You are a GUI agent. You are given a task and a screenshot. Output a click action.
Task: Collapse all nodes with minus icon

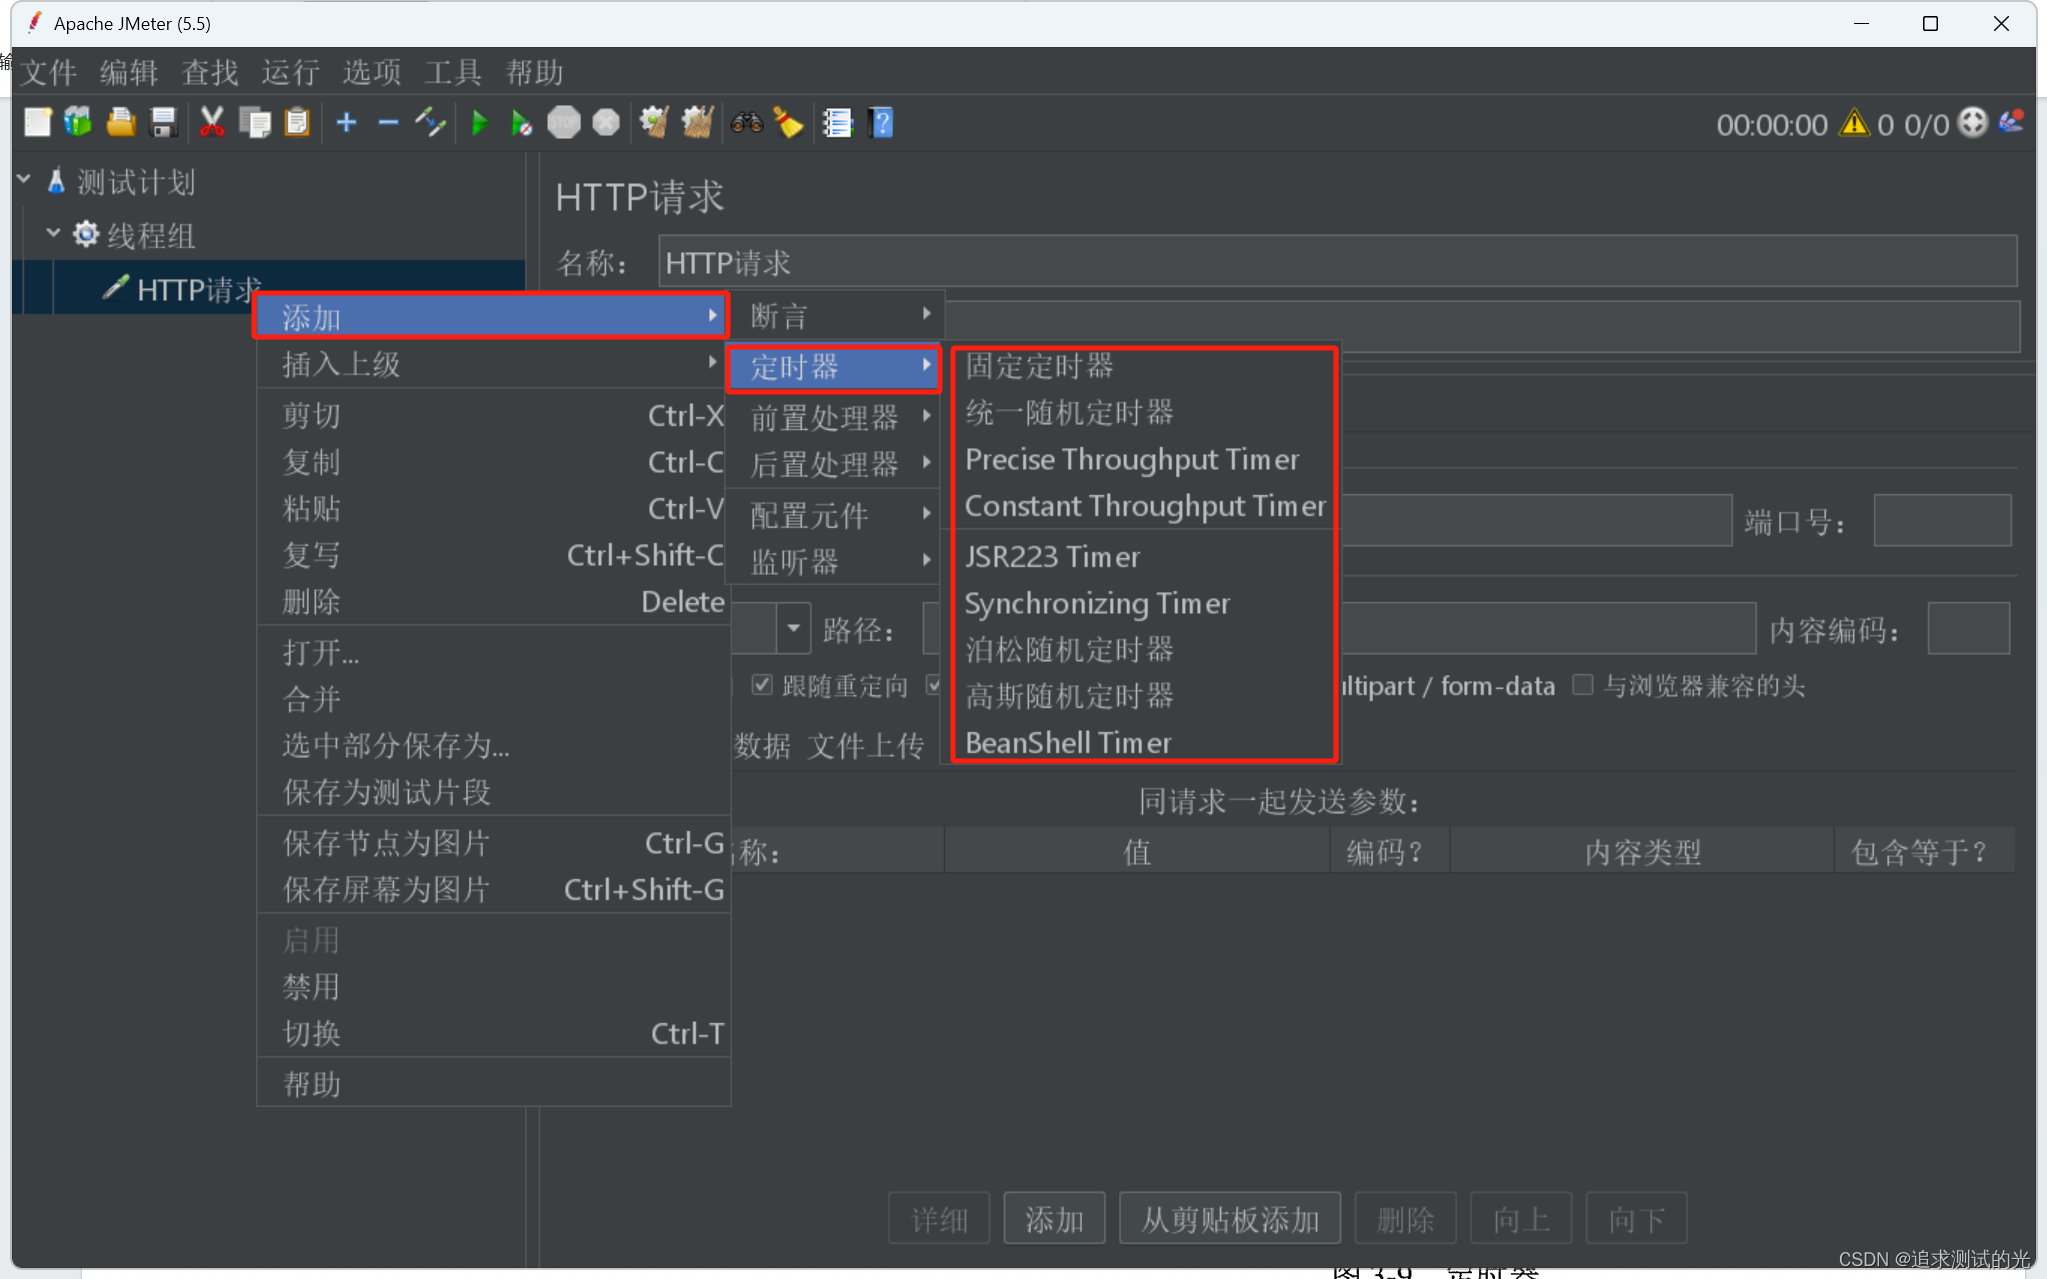click(x=388, y=123)
